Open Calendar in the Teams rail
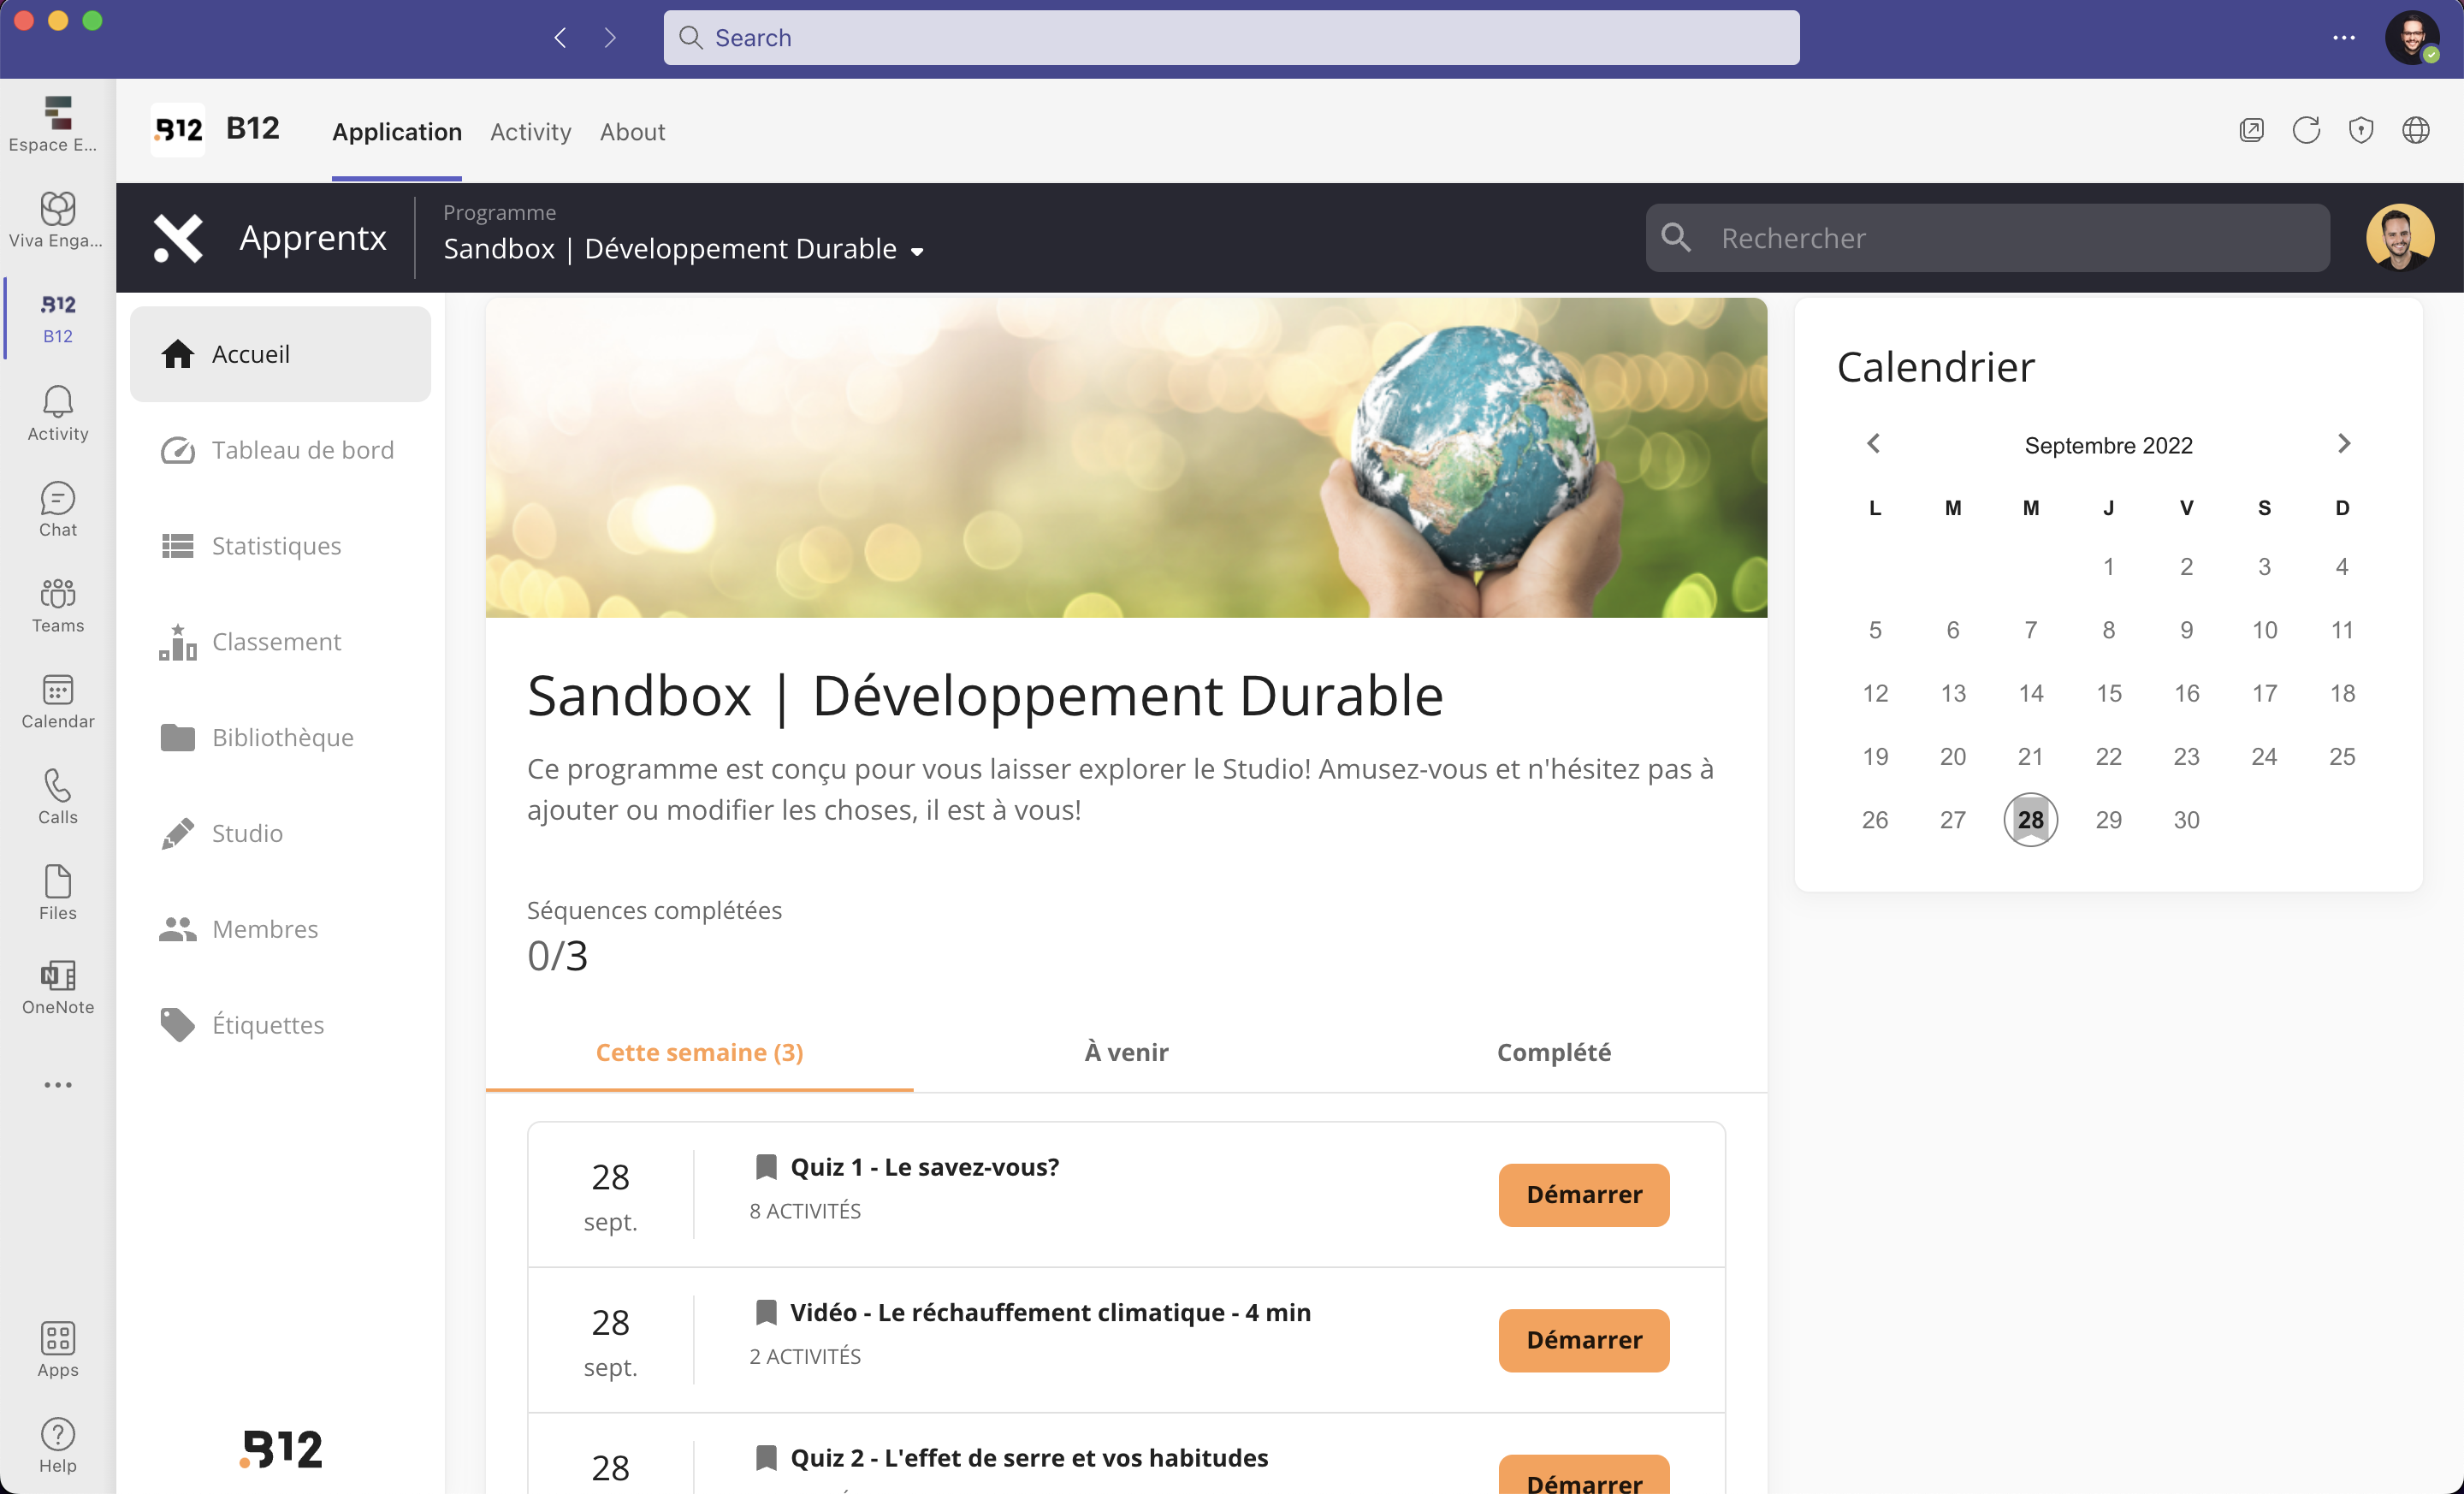This screenshot has width=2464, height=1494. [x=57, y=701]
